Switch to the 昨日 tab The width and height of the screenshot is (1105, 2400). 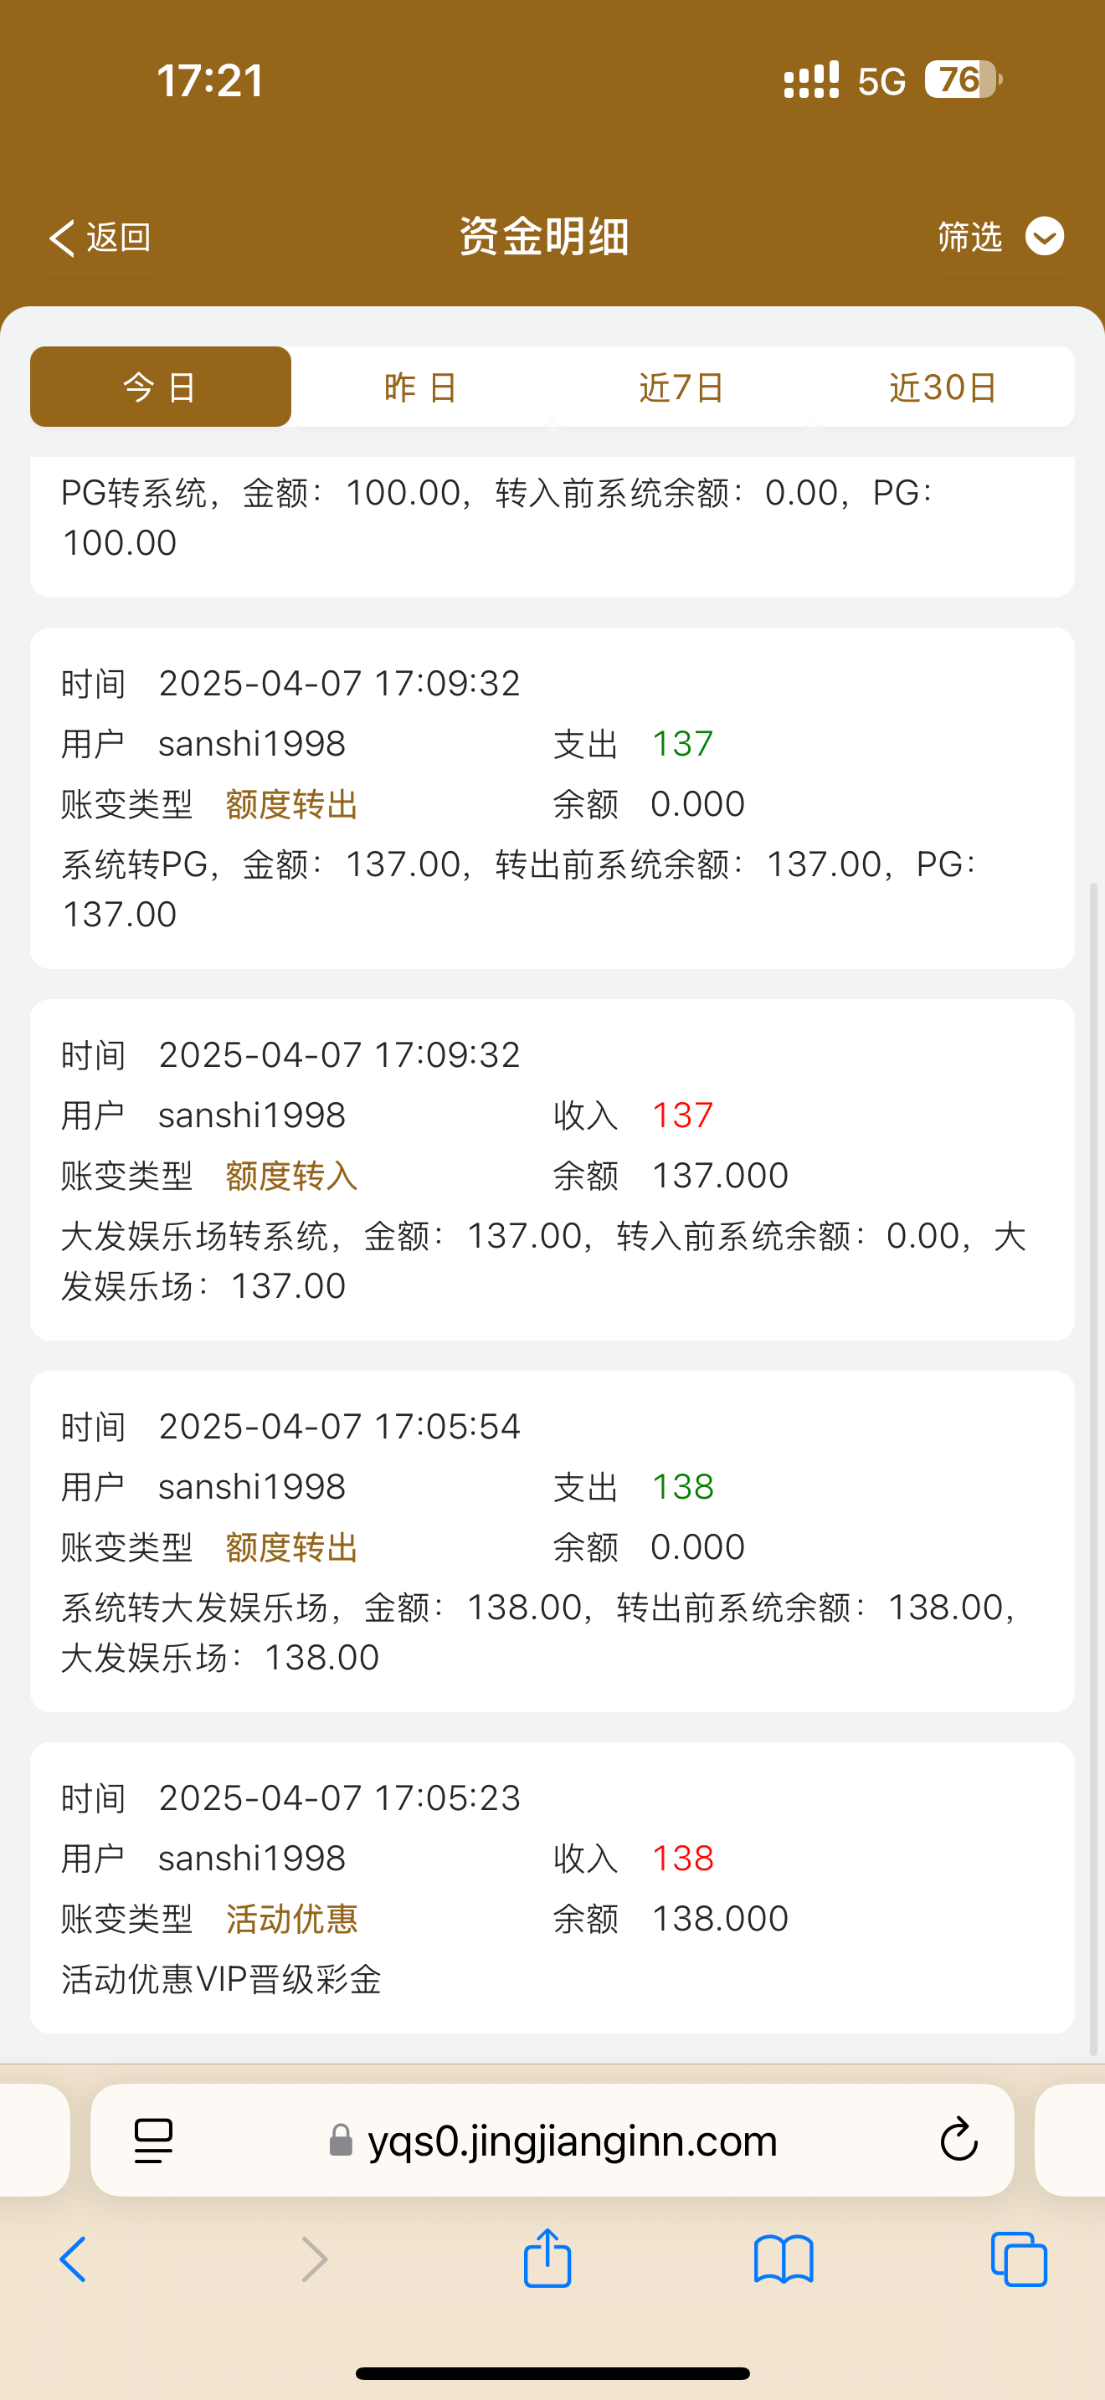coord(421,387)
